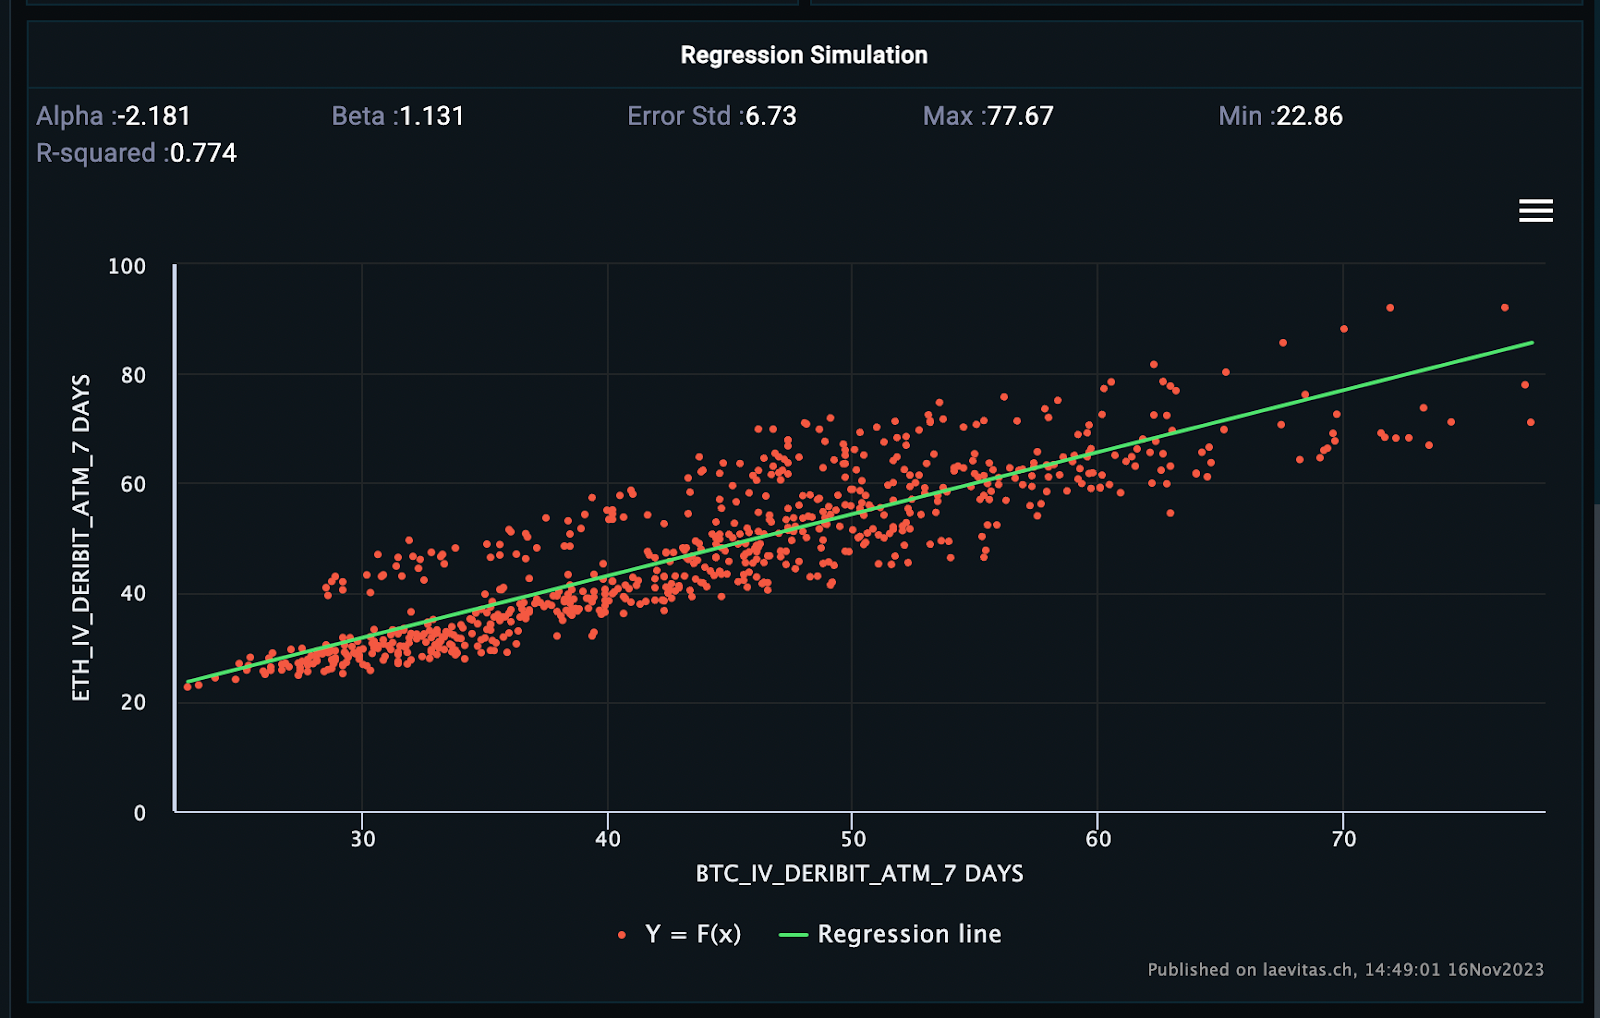This screenshot has width=1600, height=1018.
Task: Select the Alpha value -2.181
Action: [154, 116]
